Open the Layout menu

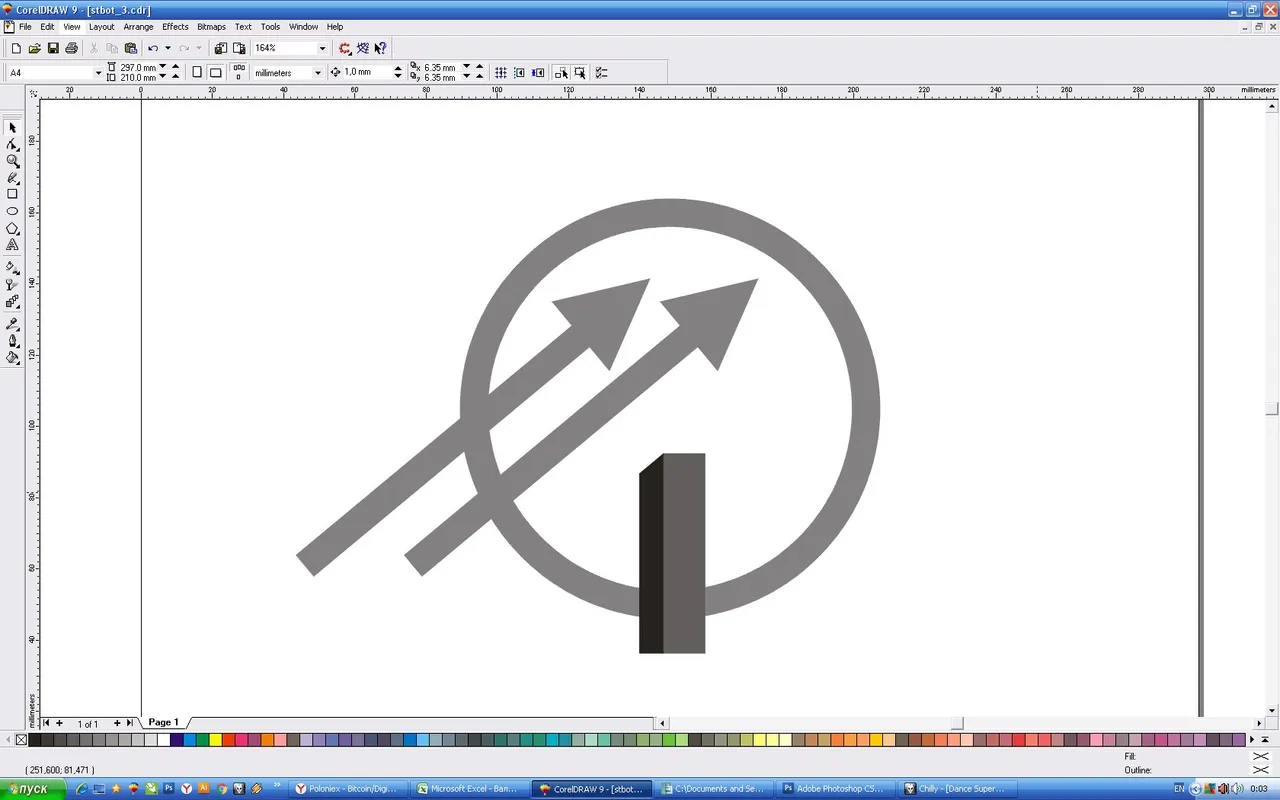click(102, 27)
